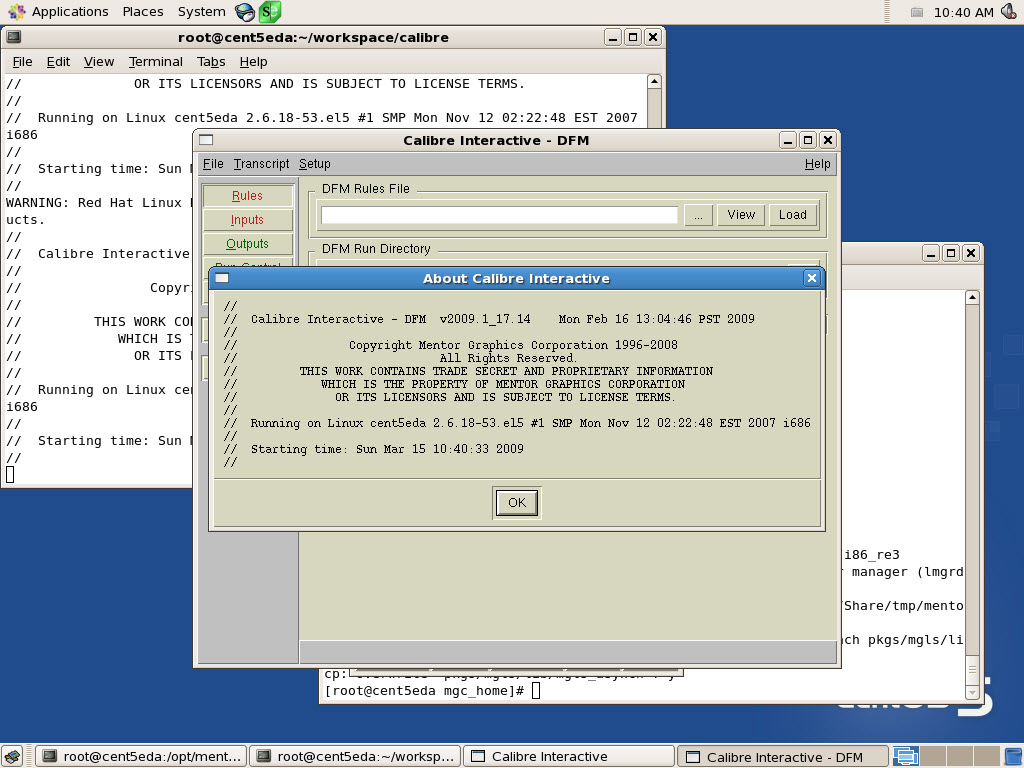Click 'Starting time: Sun Mar 15 10:40:33 2009' line
The height and width of the screenshot is (768, 1024).
[x=387, y=449]
